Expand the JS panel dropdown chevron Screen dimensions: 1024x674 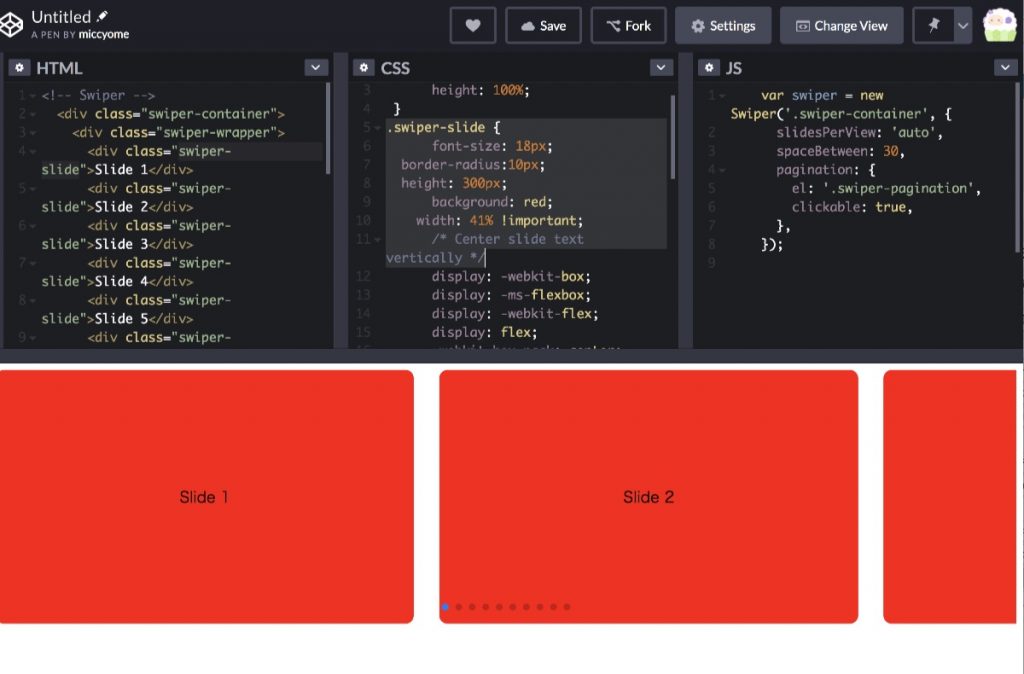pos(1006,68)
